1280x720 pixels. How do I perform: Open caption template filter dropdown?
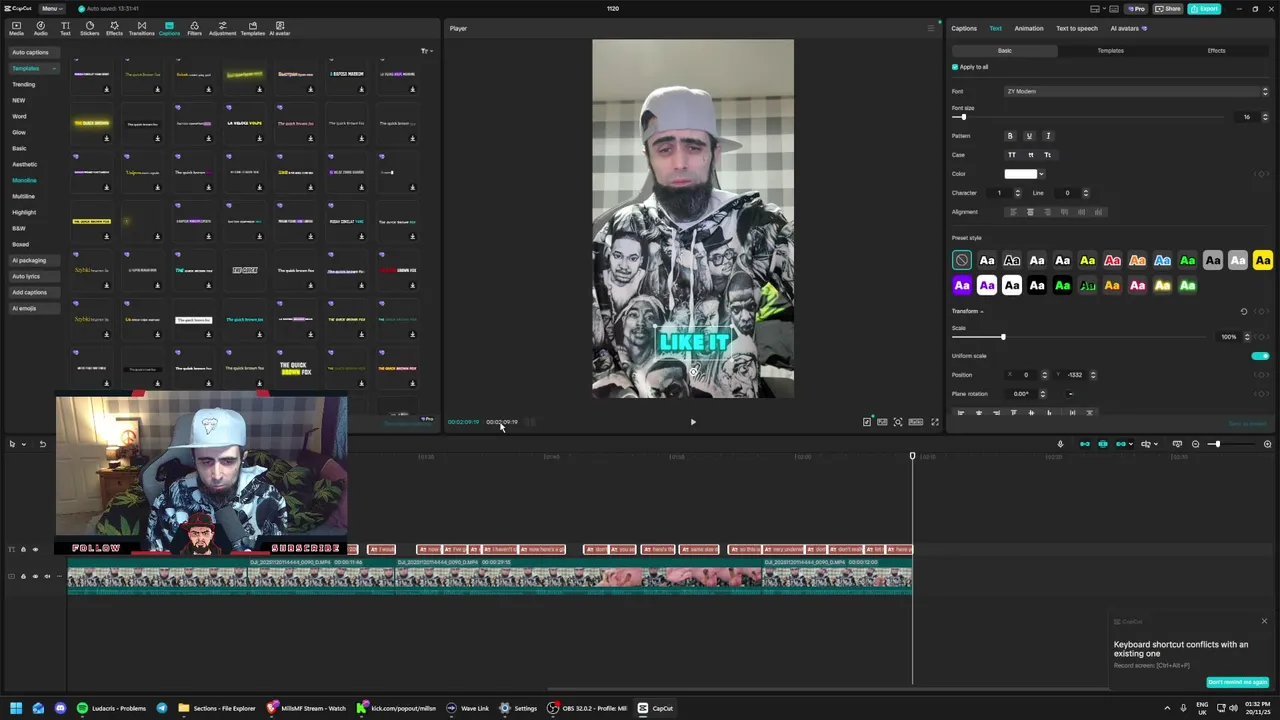426,51
